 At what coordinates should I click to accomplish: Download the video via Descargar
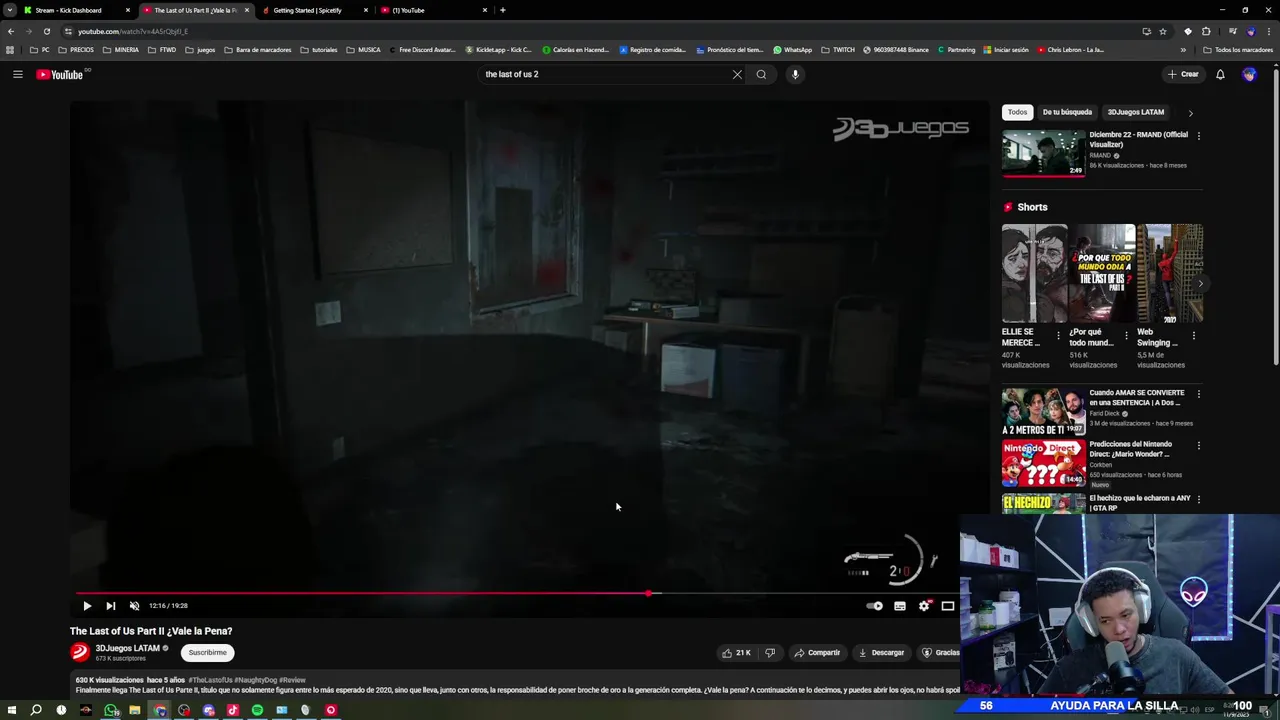(x=881, y=653)
